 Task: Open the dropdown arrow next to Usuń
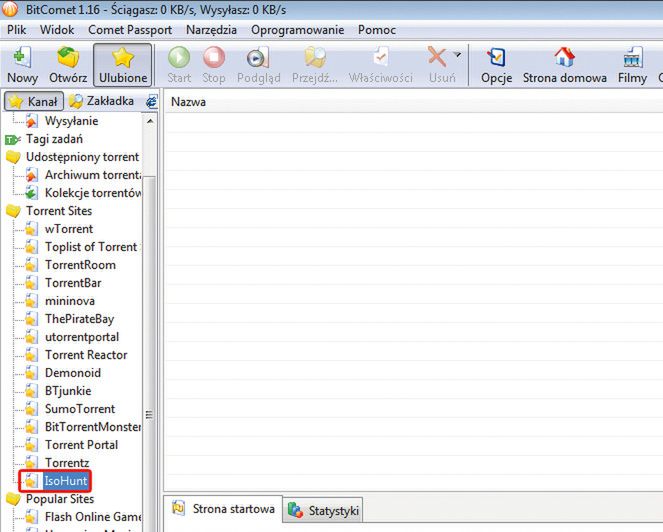[457, 55]
